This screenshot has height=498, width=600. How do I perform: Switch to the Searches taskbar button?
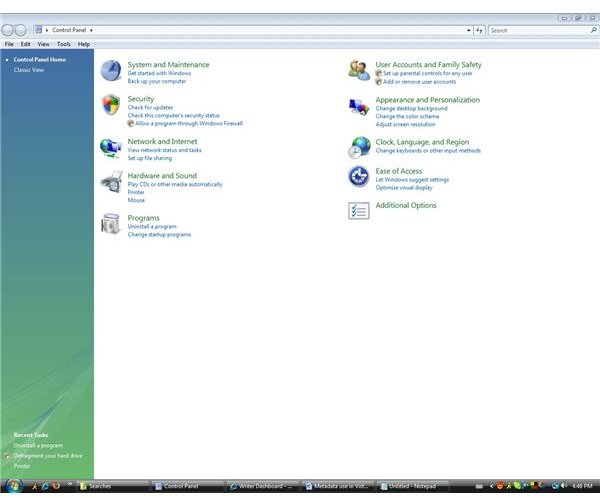[x=114, y=486]
